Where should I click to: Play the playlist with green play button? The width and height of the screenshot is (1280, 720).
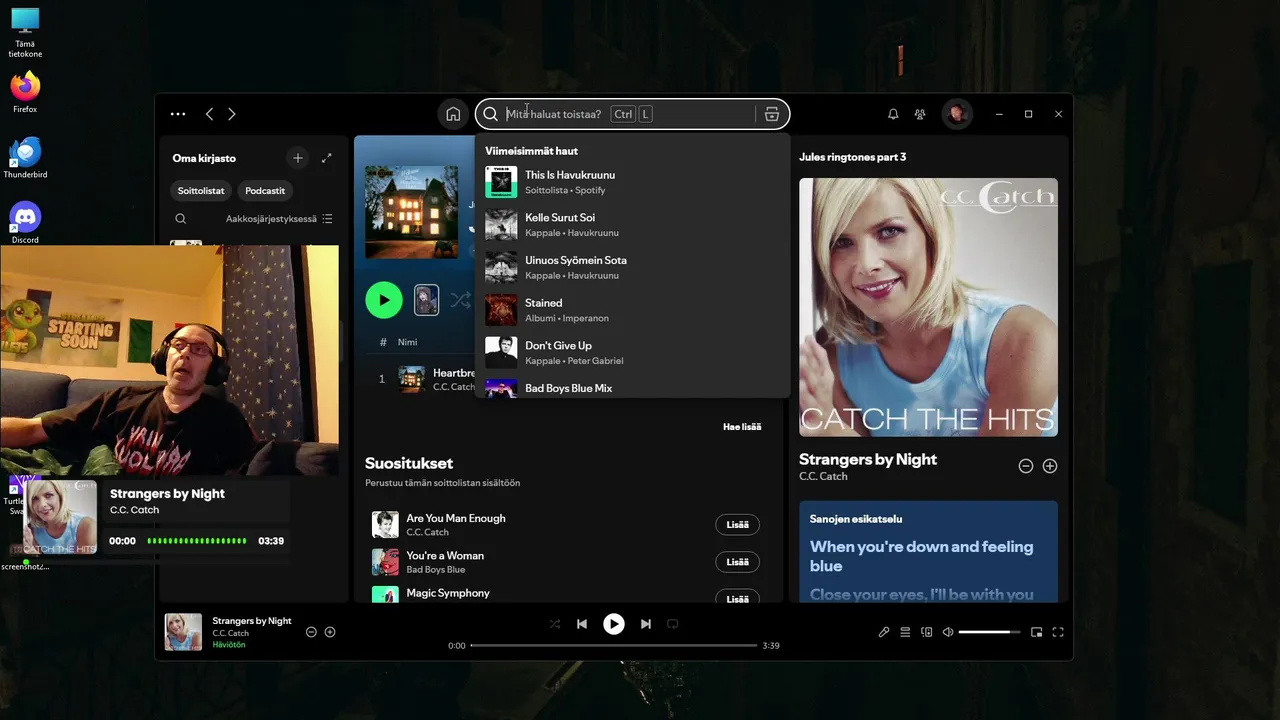384,300
